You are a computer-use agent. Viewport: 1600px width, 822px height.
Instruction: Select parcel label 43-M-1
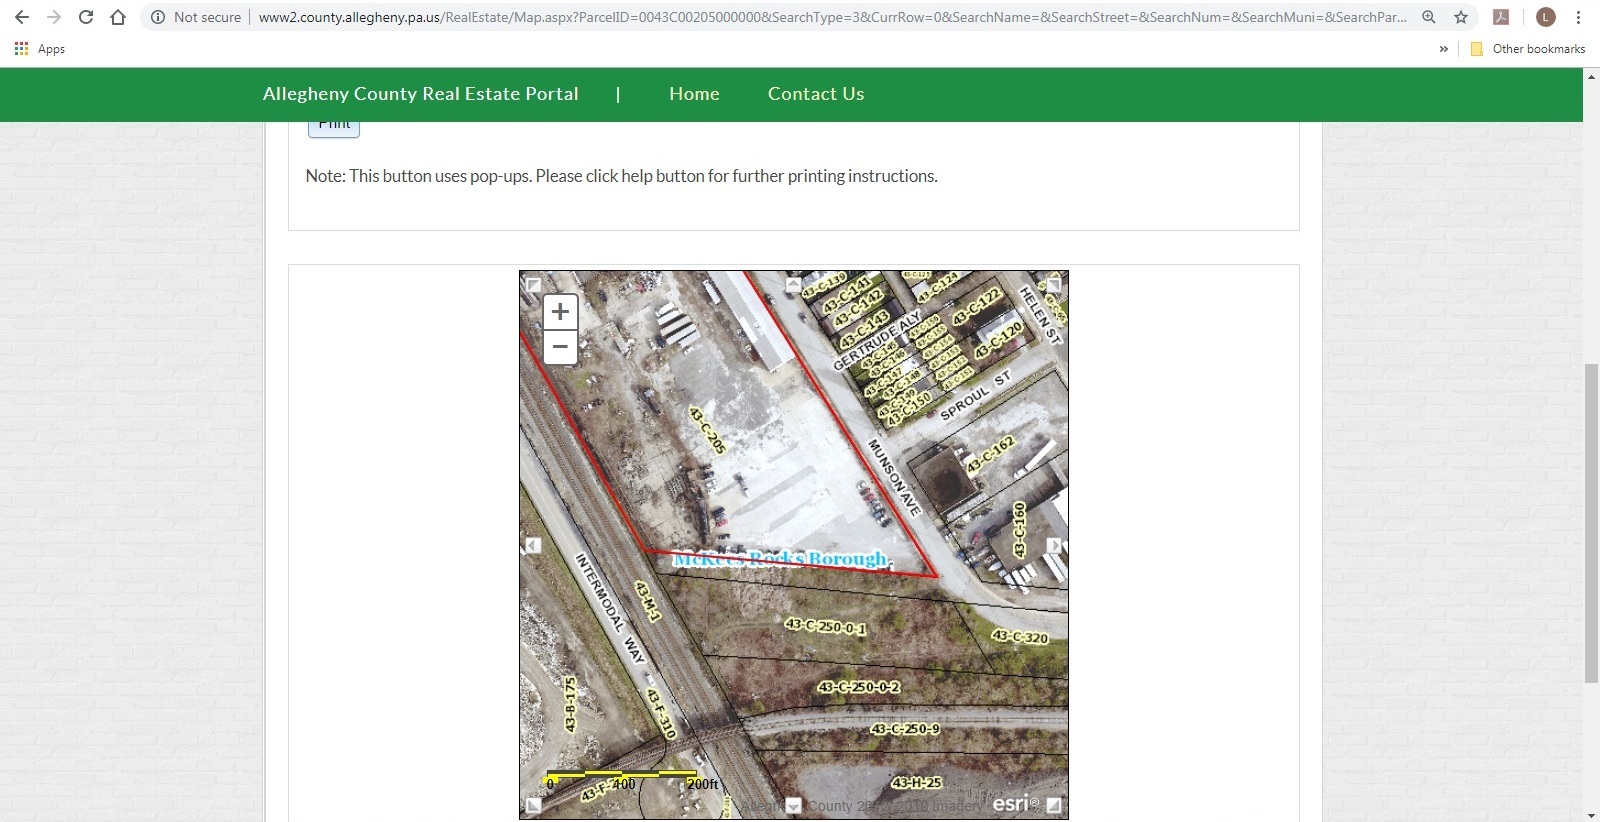(x=648, y=601)
